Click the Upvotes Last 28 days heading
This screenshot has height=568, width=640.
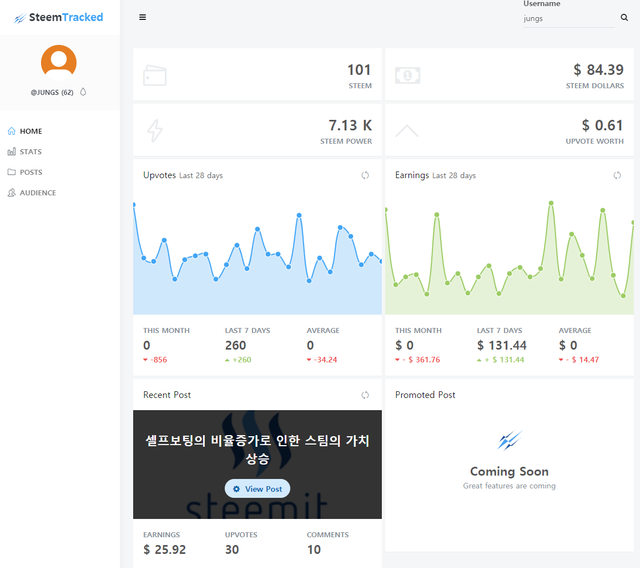pos(183,175)
